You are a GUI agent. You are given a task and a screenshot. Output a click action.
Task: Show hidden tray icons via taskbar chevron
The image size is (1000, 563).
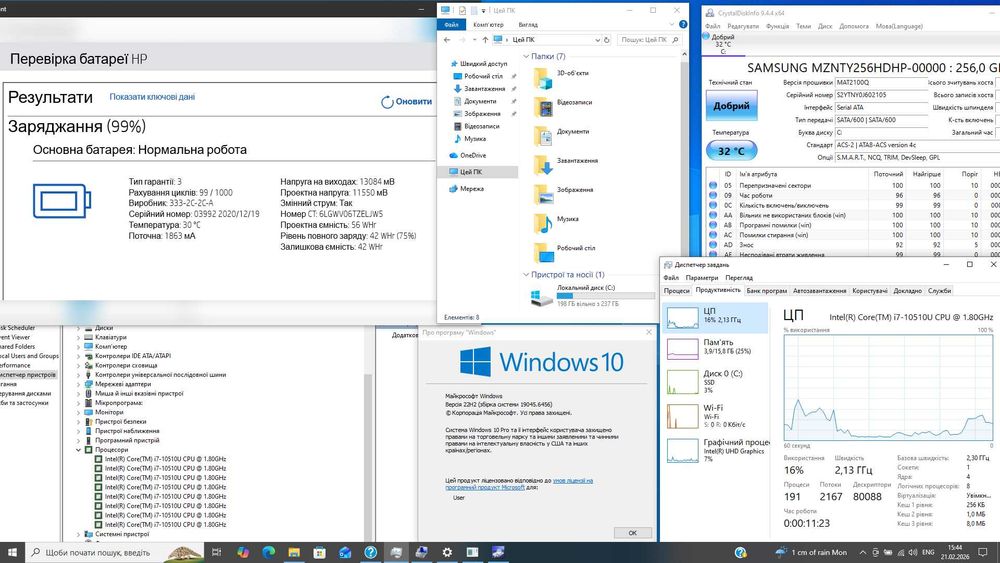(863, 552)
